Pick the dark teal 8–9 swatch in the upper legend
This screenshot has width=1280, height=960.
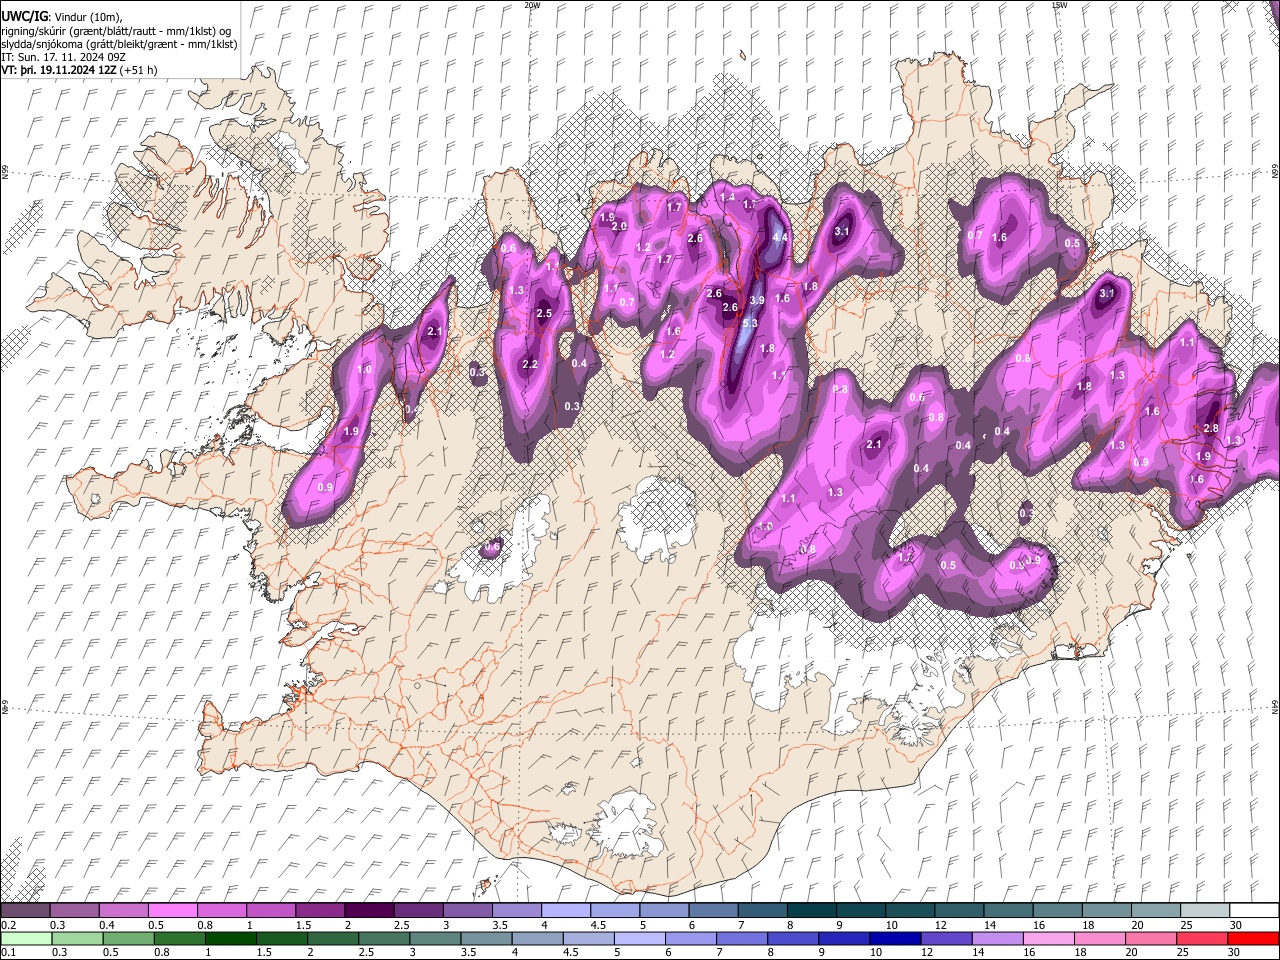[x=812, y=911]
